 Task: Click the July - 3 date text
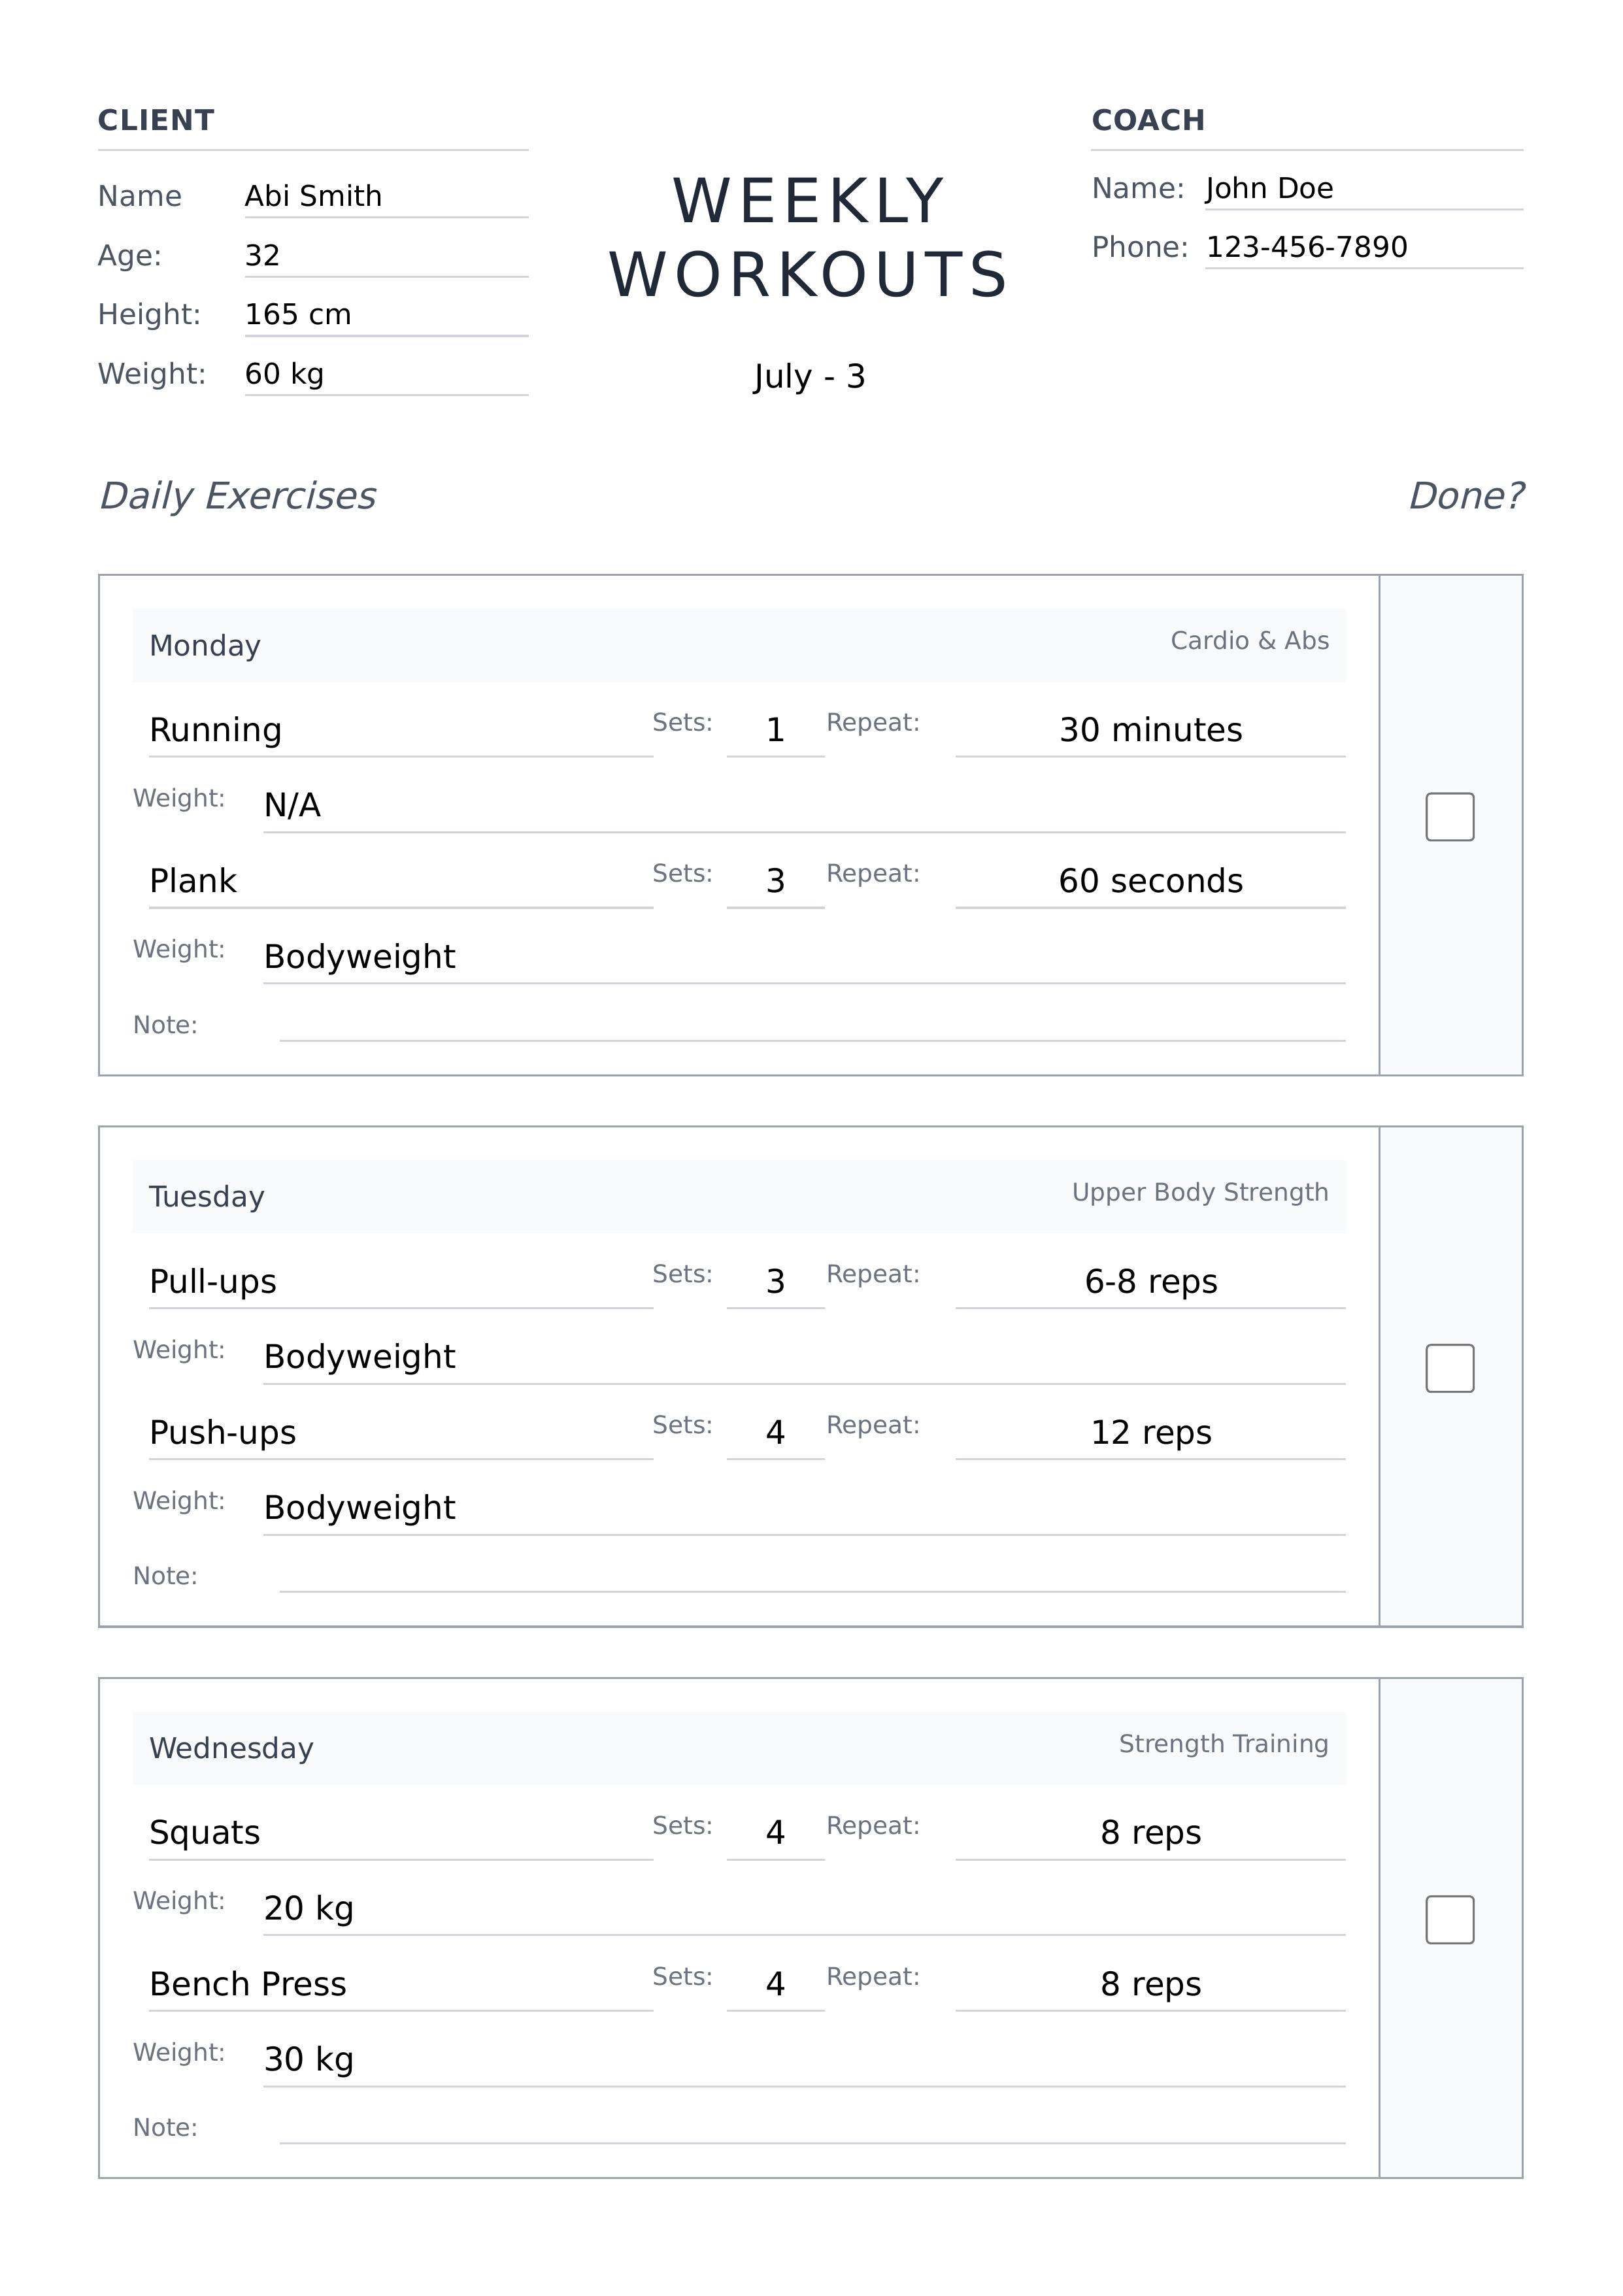point(809,377)
